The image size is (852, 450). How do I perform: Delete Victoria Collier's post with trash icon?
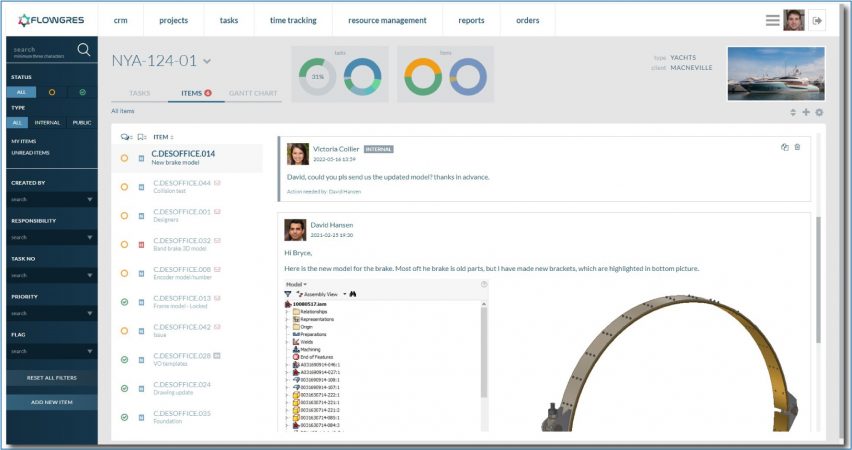tap(797, 147)
